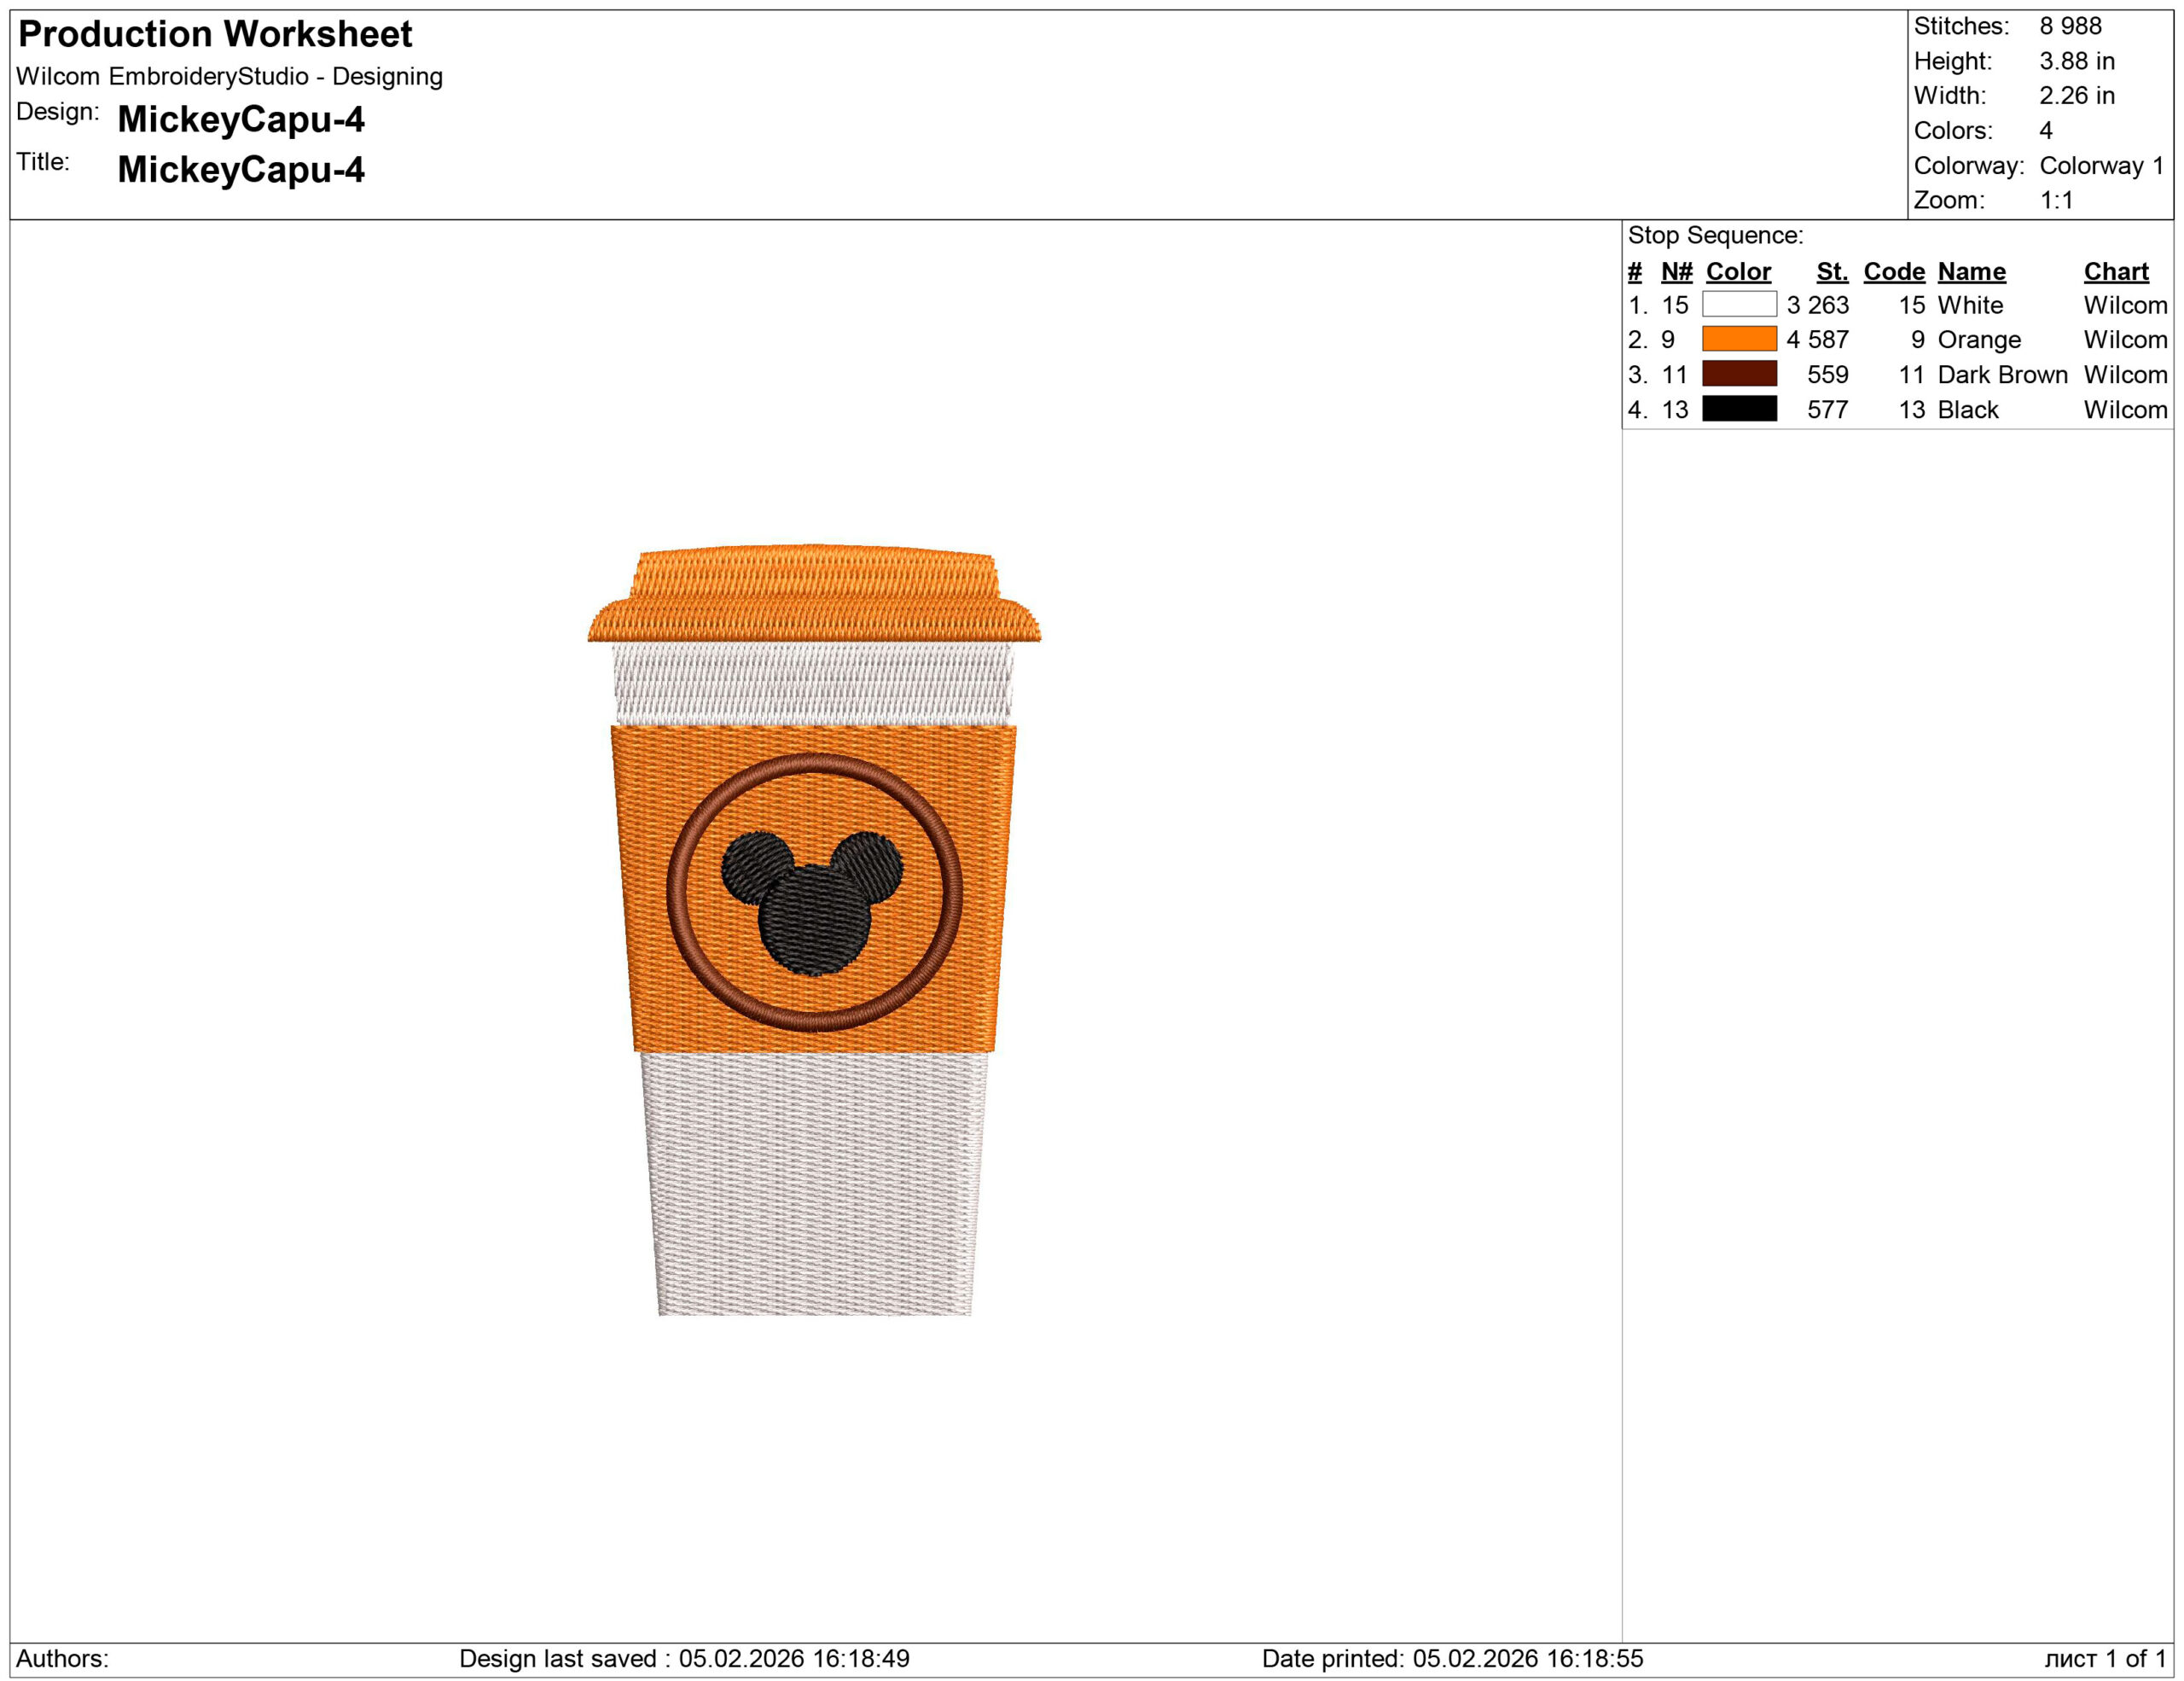Click the white lower cup body
Image resolution: width=2184 pixels, height=1681 pixels.
click(814, 1185)
